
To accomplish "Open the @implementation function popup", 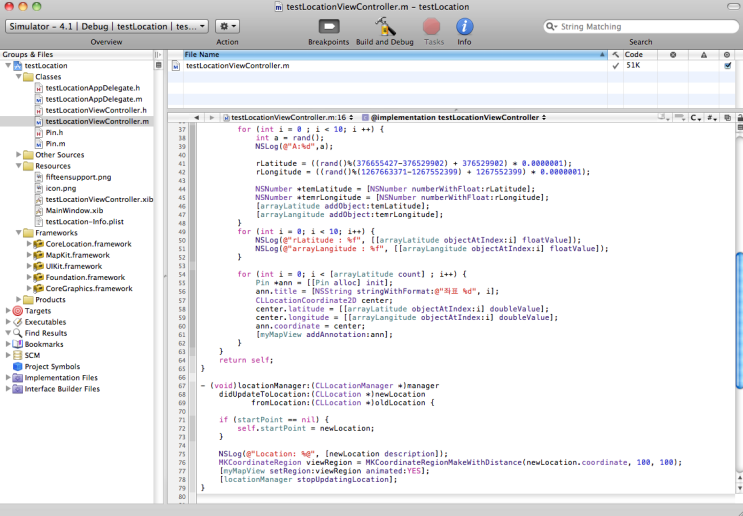I will pyautogui.click(x=454, y=118).
